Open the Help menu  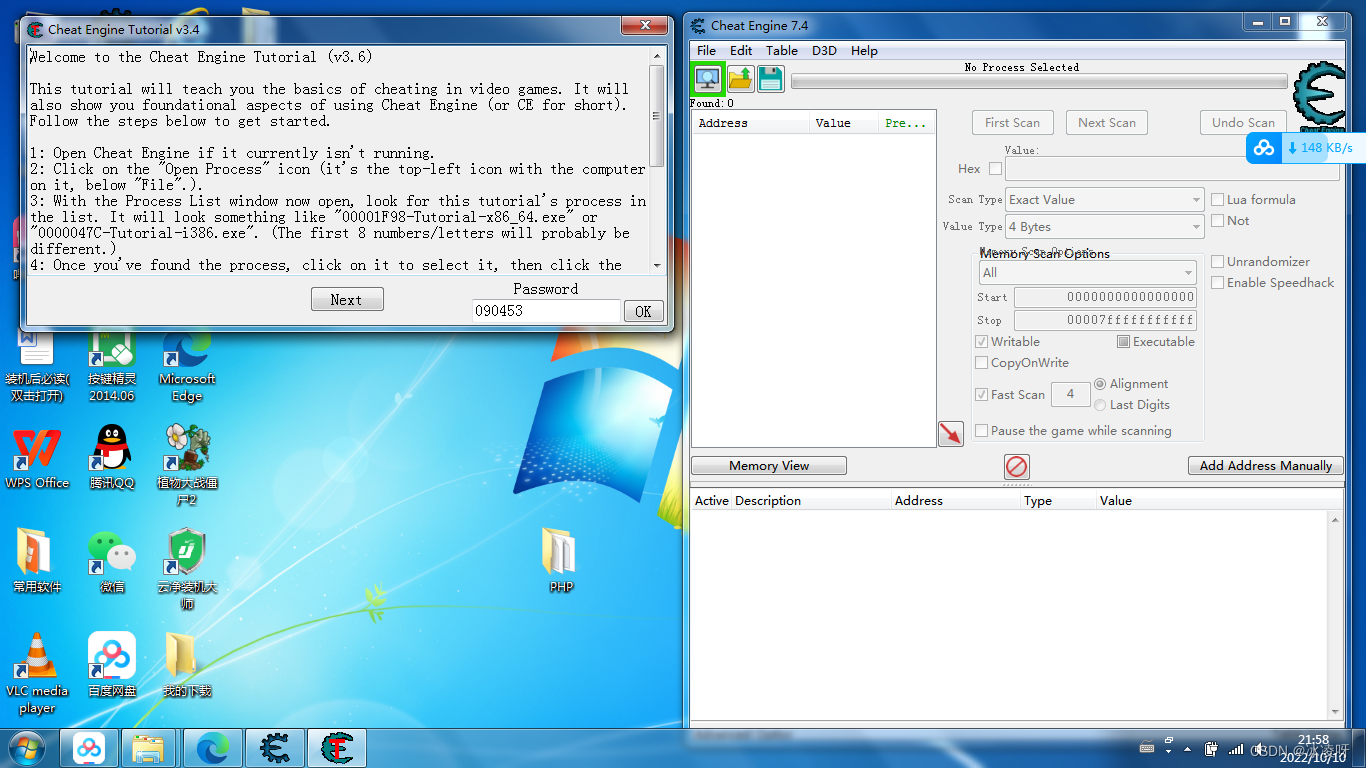click(x=864, y=51)
